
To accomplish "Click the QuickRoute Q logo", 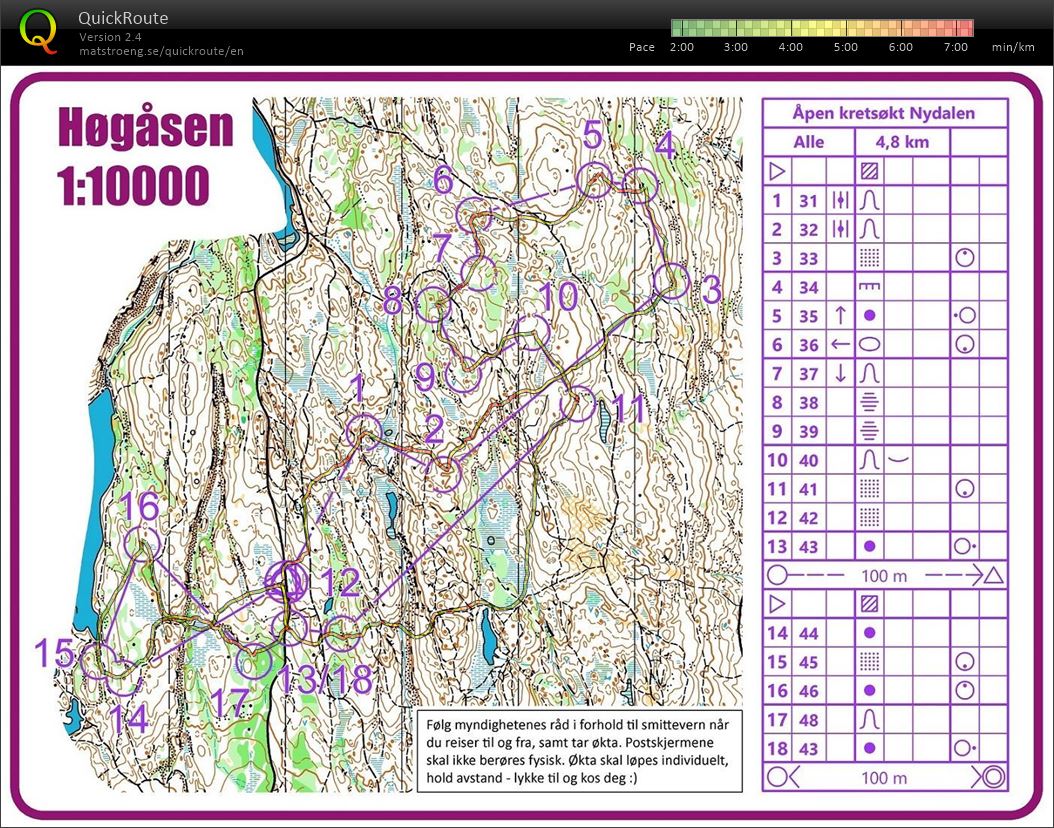I will [x=38, y=32].
